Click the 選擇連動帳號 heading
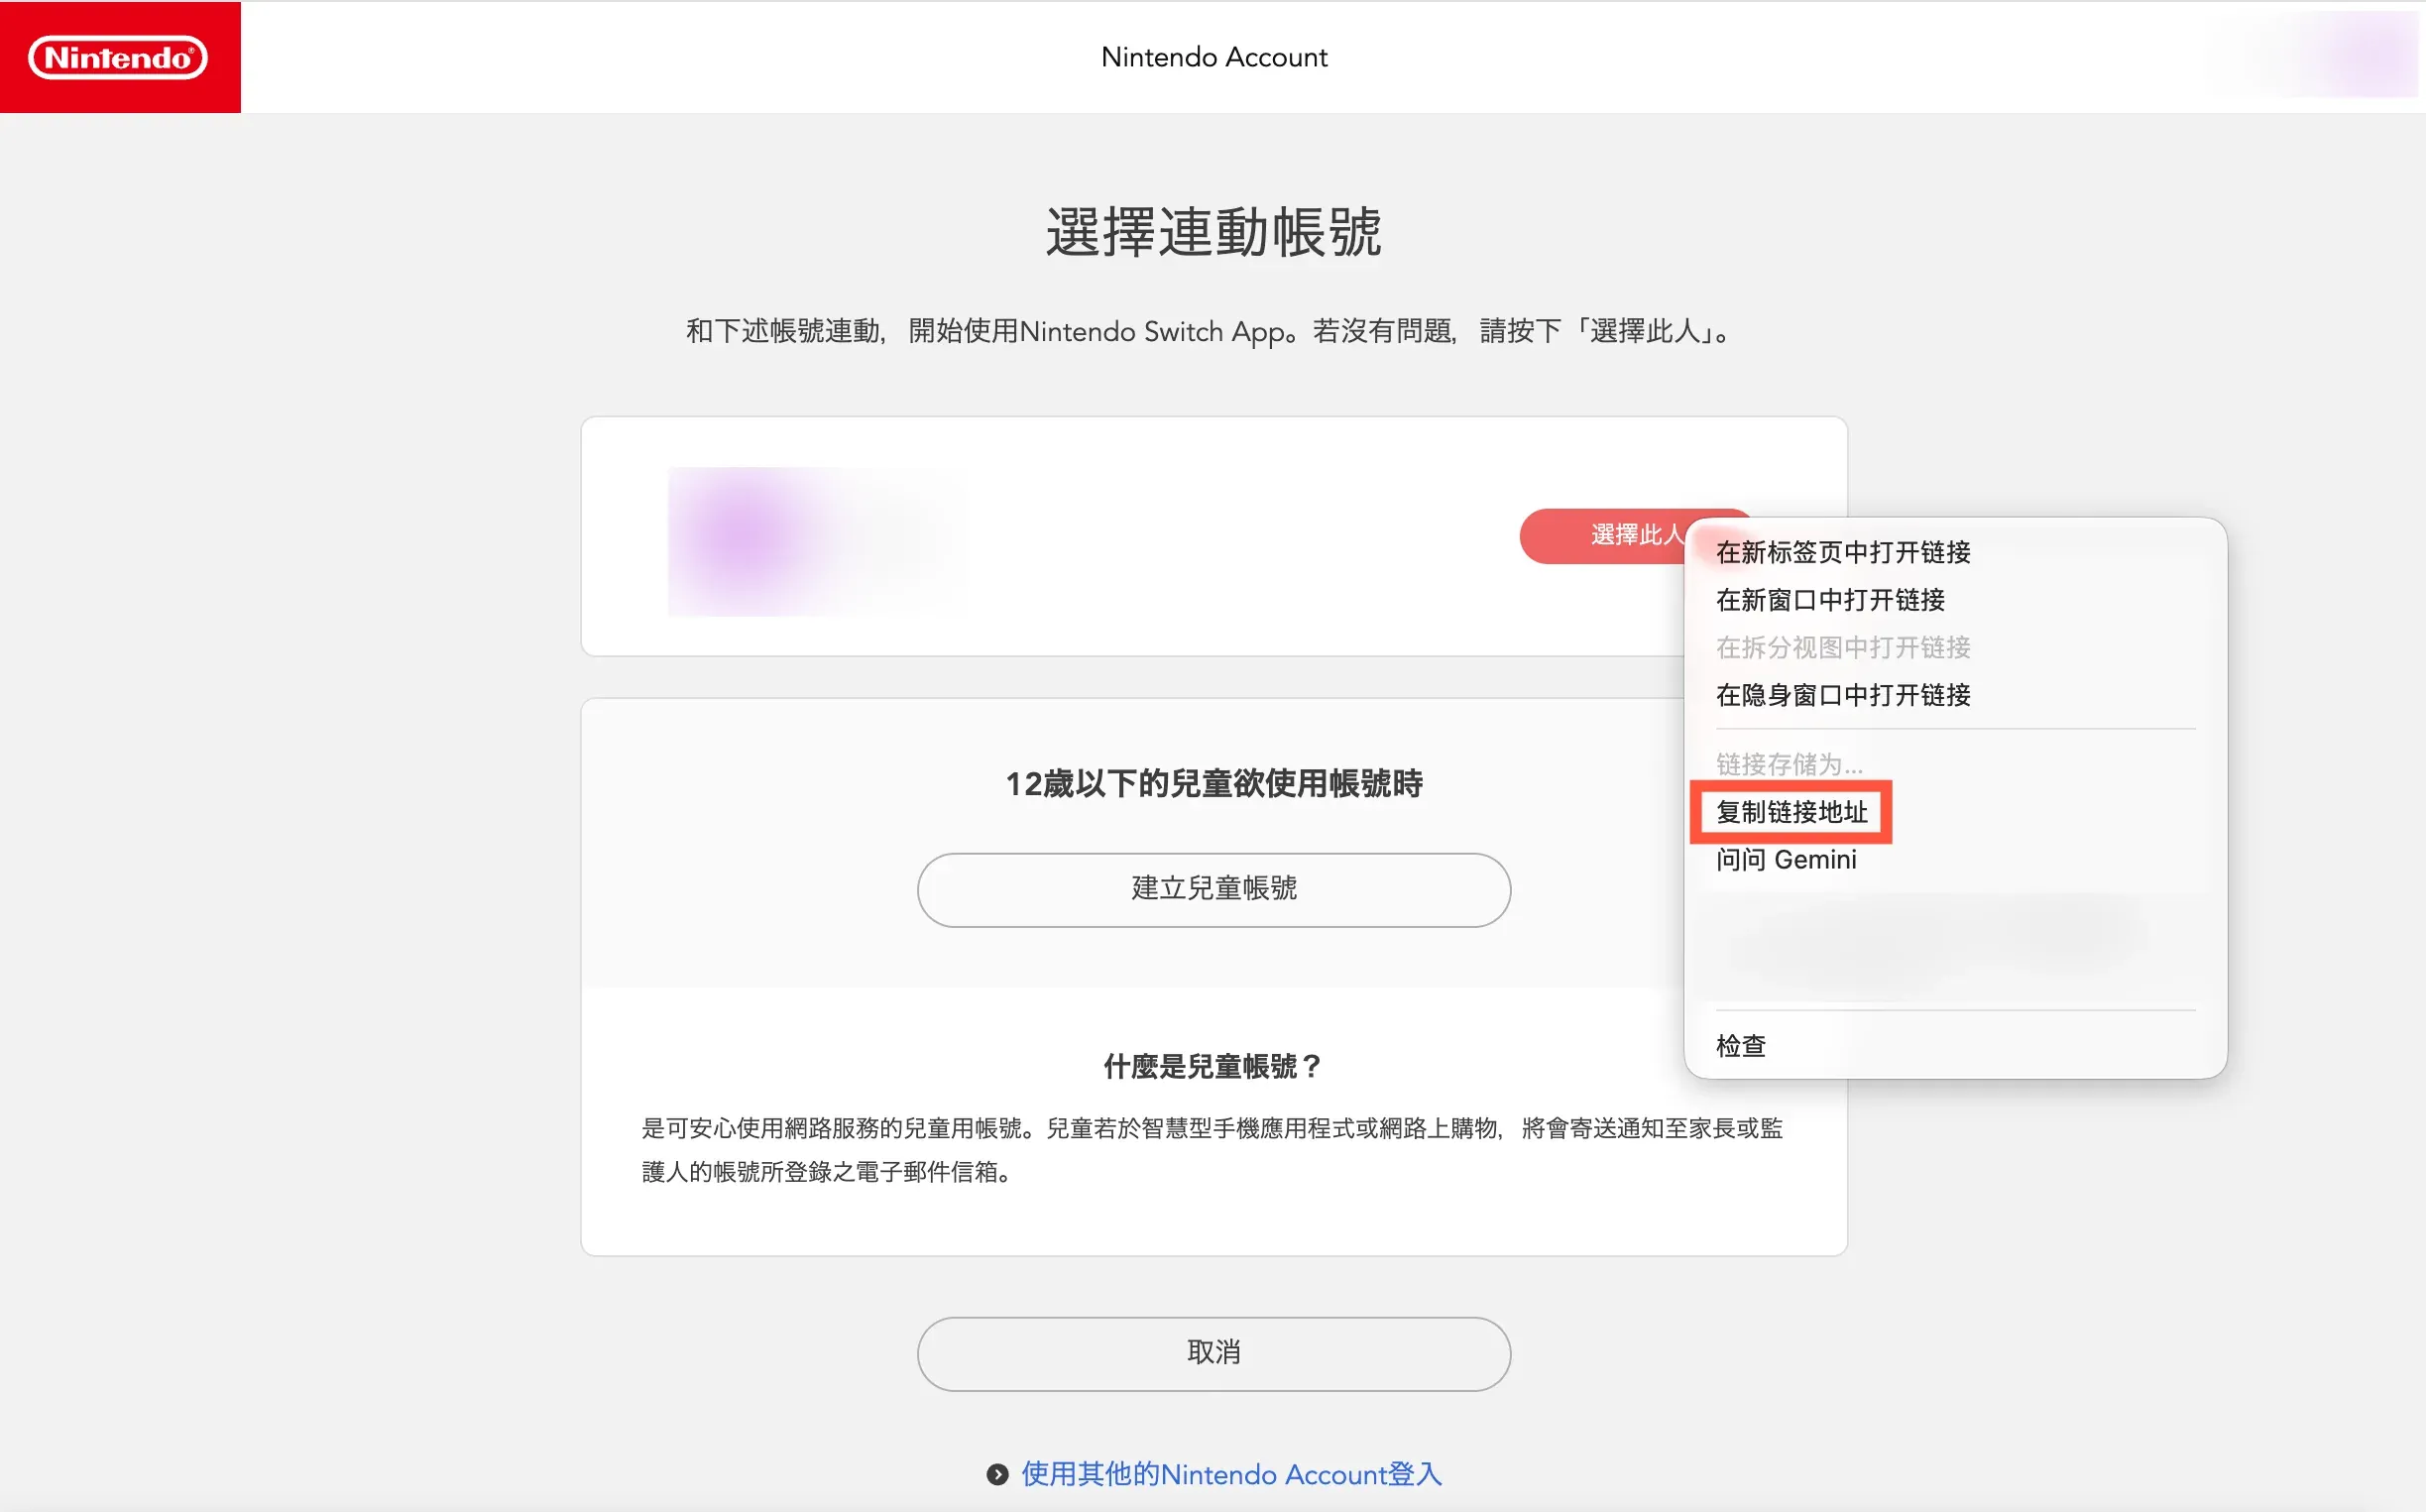The height and width of the screenshot is (1512, 2426). coord(1213,232)
